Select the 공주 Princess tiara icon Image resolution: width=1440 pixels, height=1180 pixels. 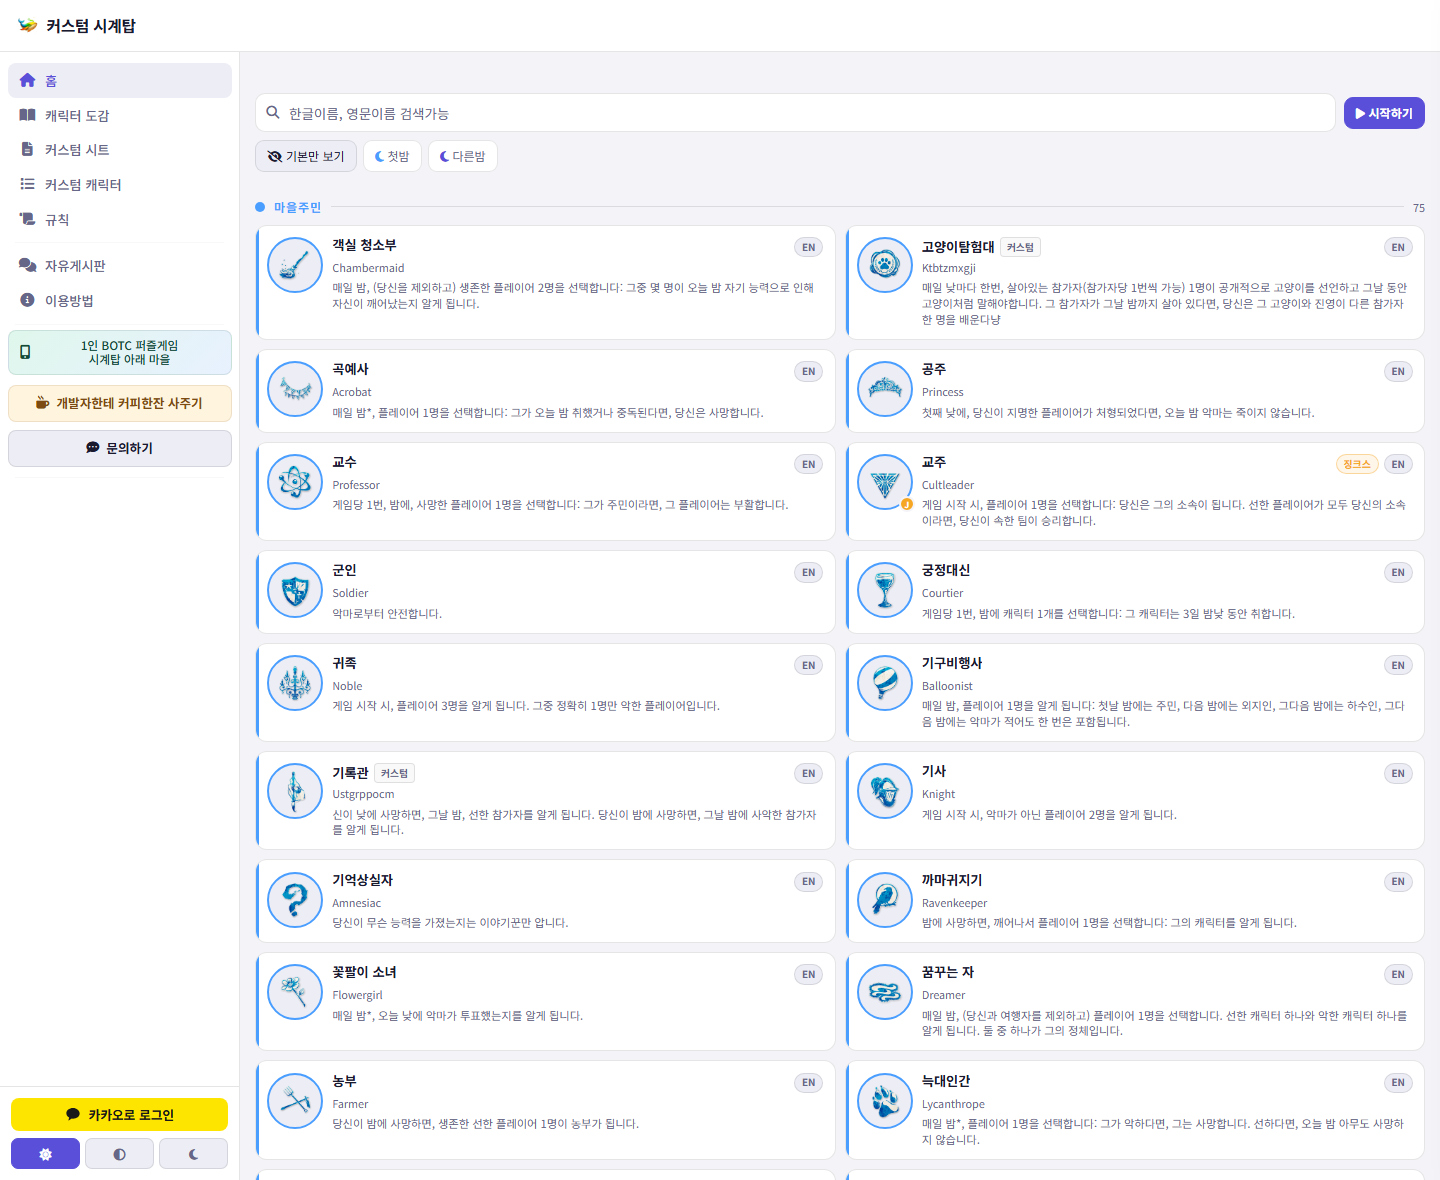(x=885, y=389)
